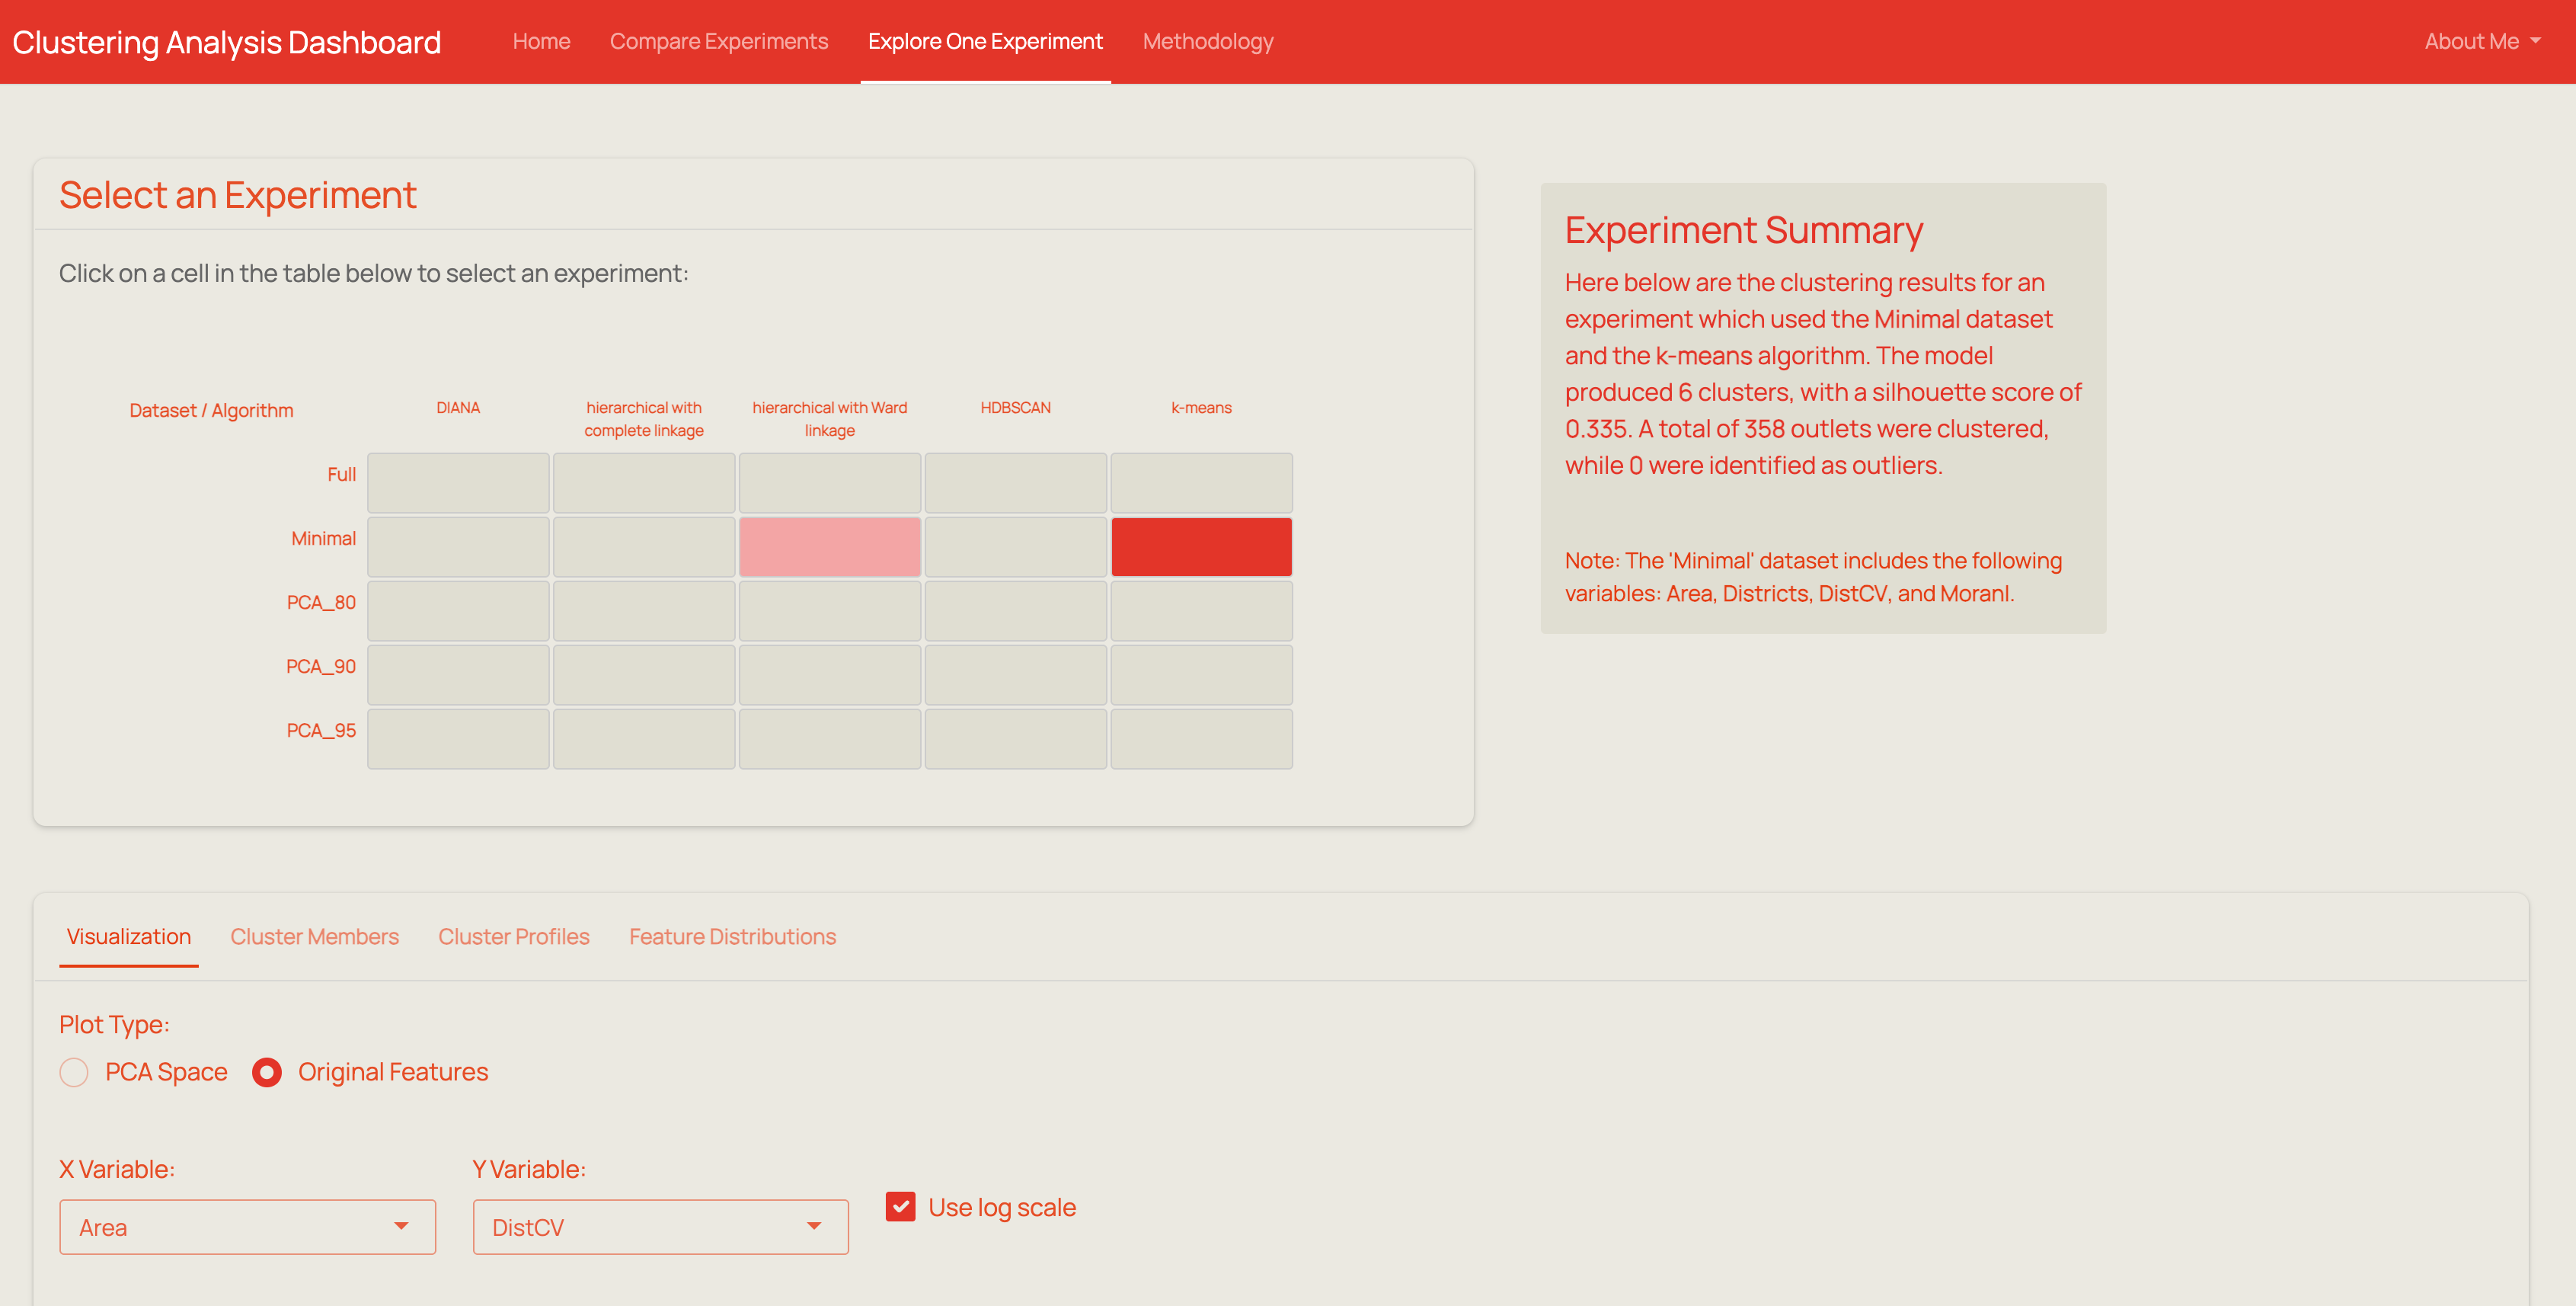Viewport: 2576px width, 1306px height.
Task: Go to Compare Experiments page
Action: click(718, 42)
